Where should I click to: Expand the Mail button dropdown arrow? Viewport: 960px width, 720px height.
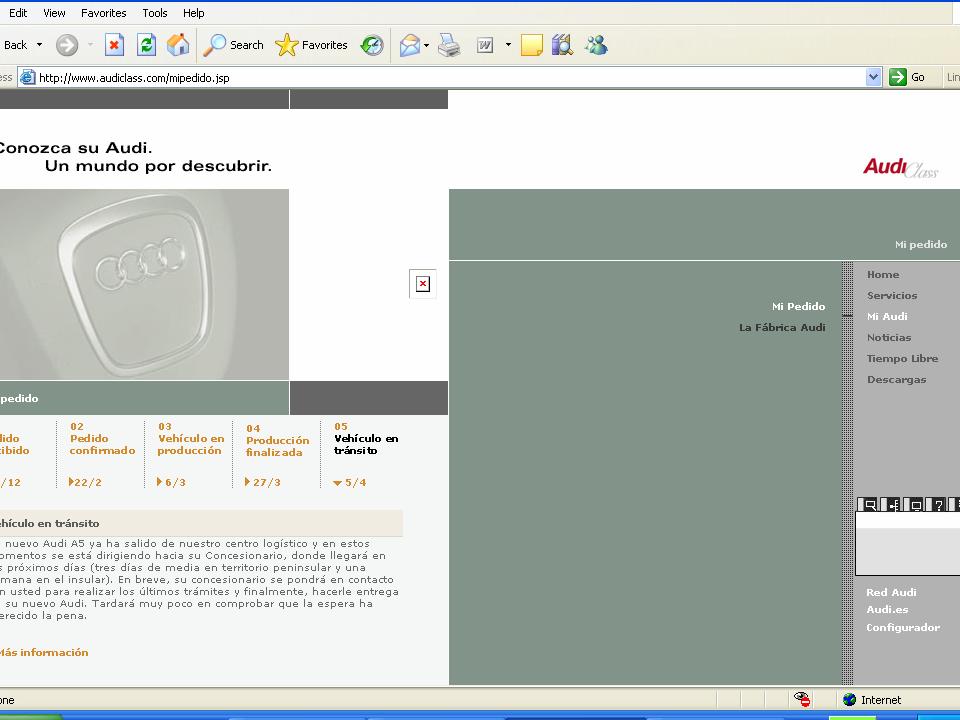[x=427, y=45]
